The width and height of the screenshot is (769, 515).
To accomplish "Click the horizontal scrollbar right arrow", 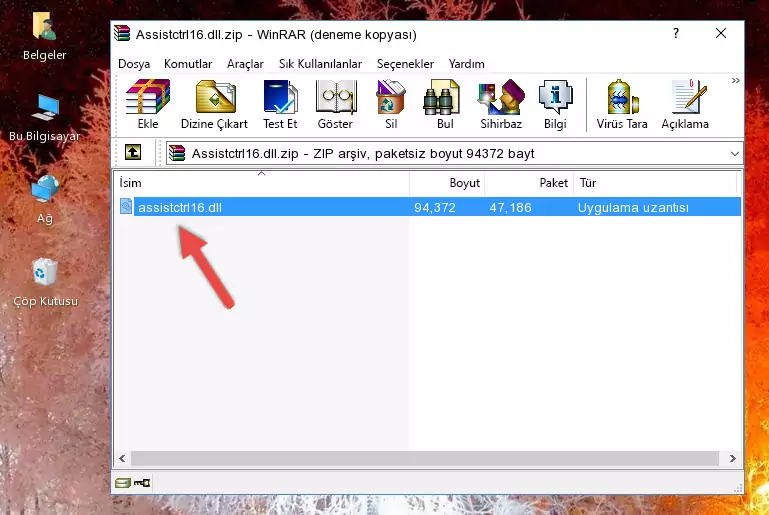I will click(x=732, y=458).
